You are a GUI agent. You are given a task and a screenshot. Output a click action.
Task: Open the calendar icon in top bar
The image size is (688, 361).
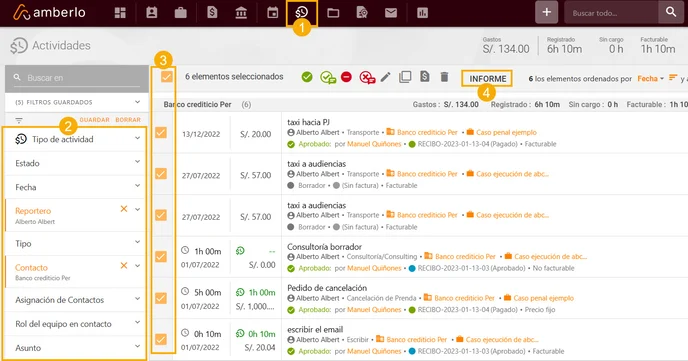click(272, 13)
